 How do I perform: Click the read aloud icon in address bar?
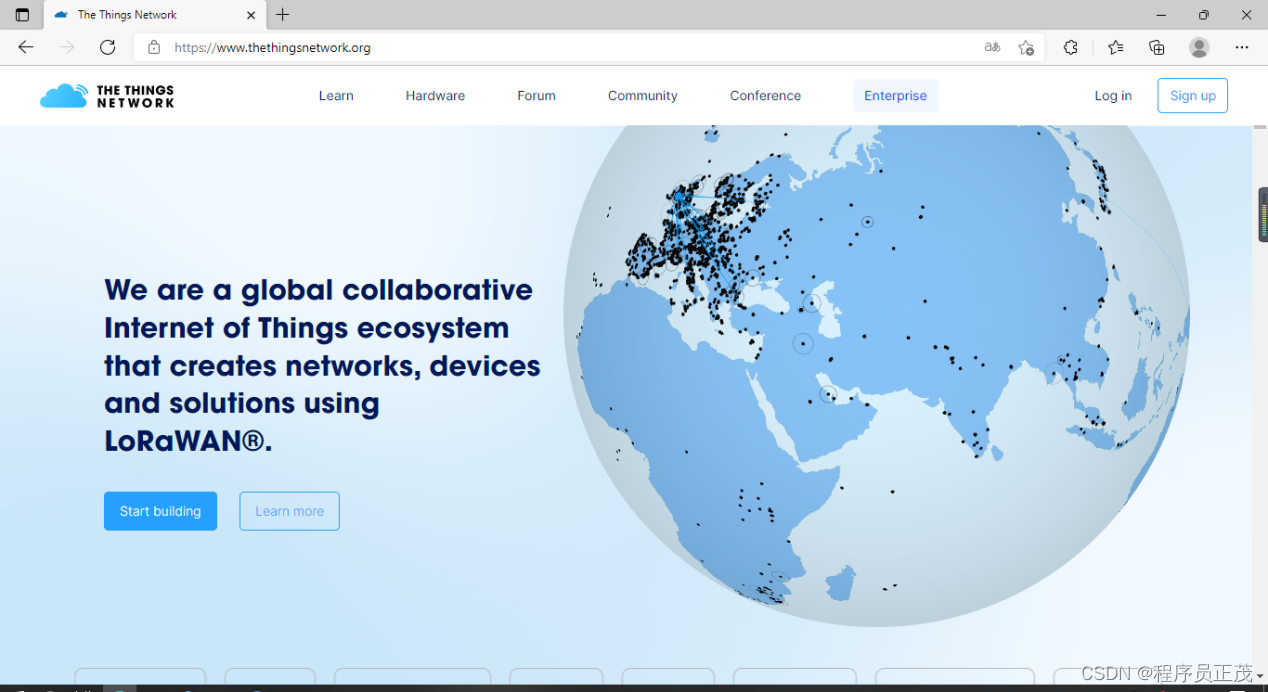tap(992, 47)
